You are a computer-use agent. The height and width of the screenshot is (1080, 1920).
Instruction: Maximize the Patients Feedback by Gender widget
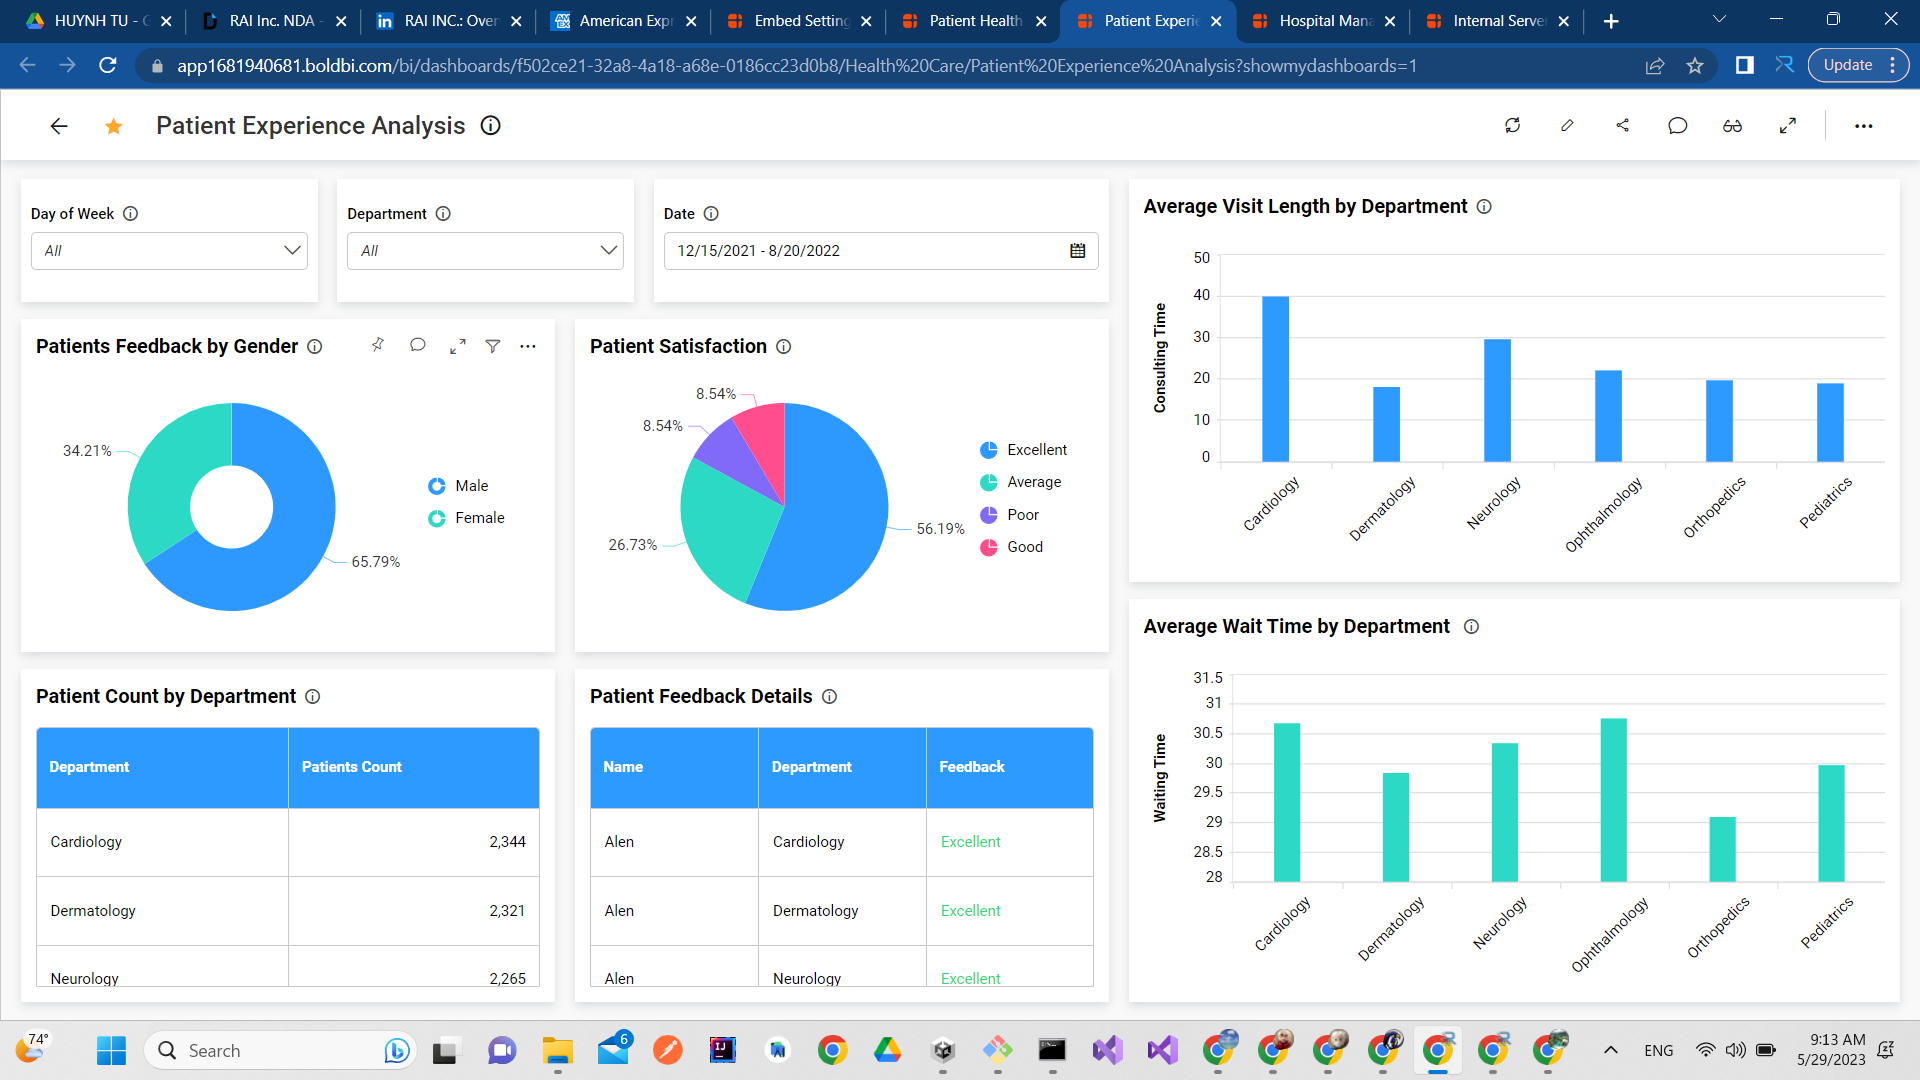457,346
